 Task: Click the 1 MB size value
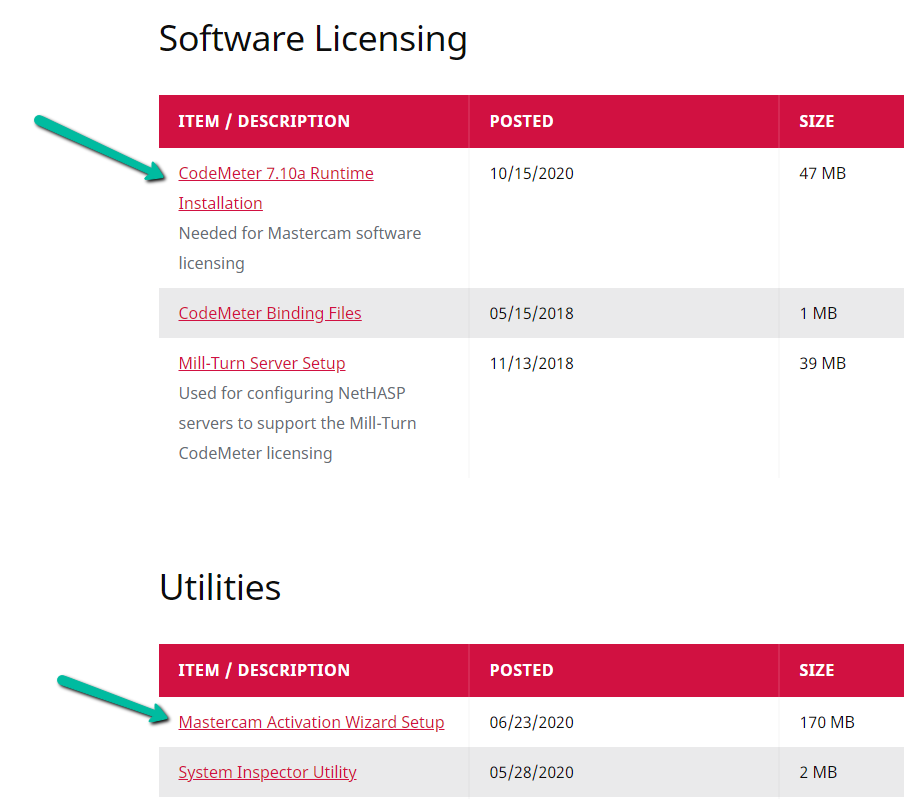coord(818,314)
